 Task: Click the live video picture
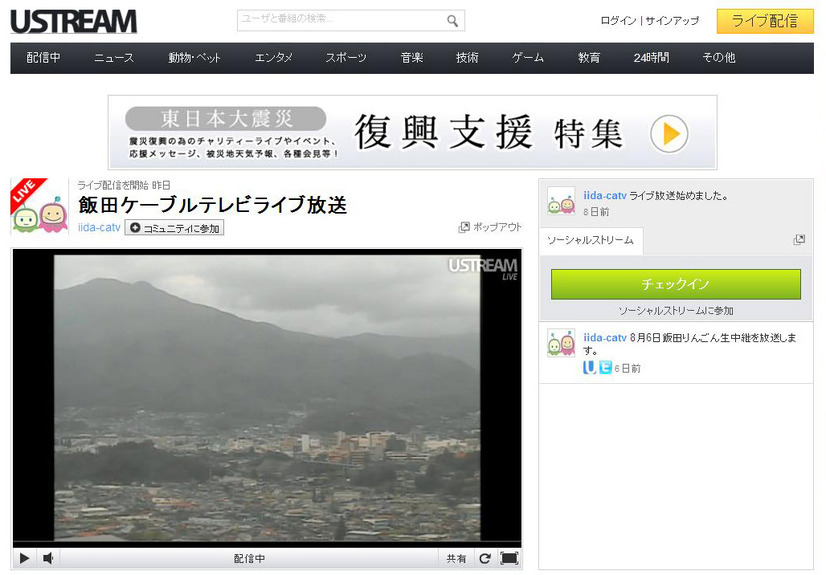click(x=267, y=398)
